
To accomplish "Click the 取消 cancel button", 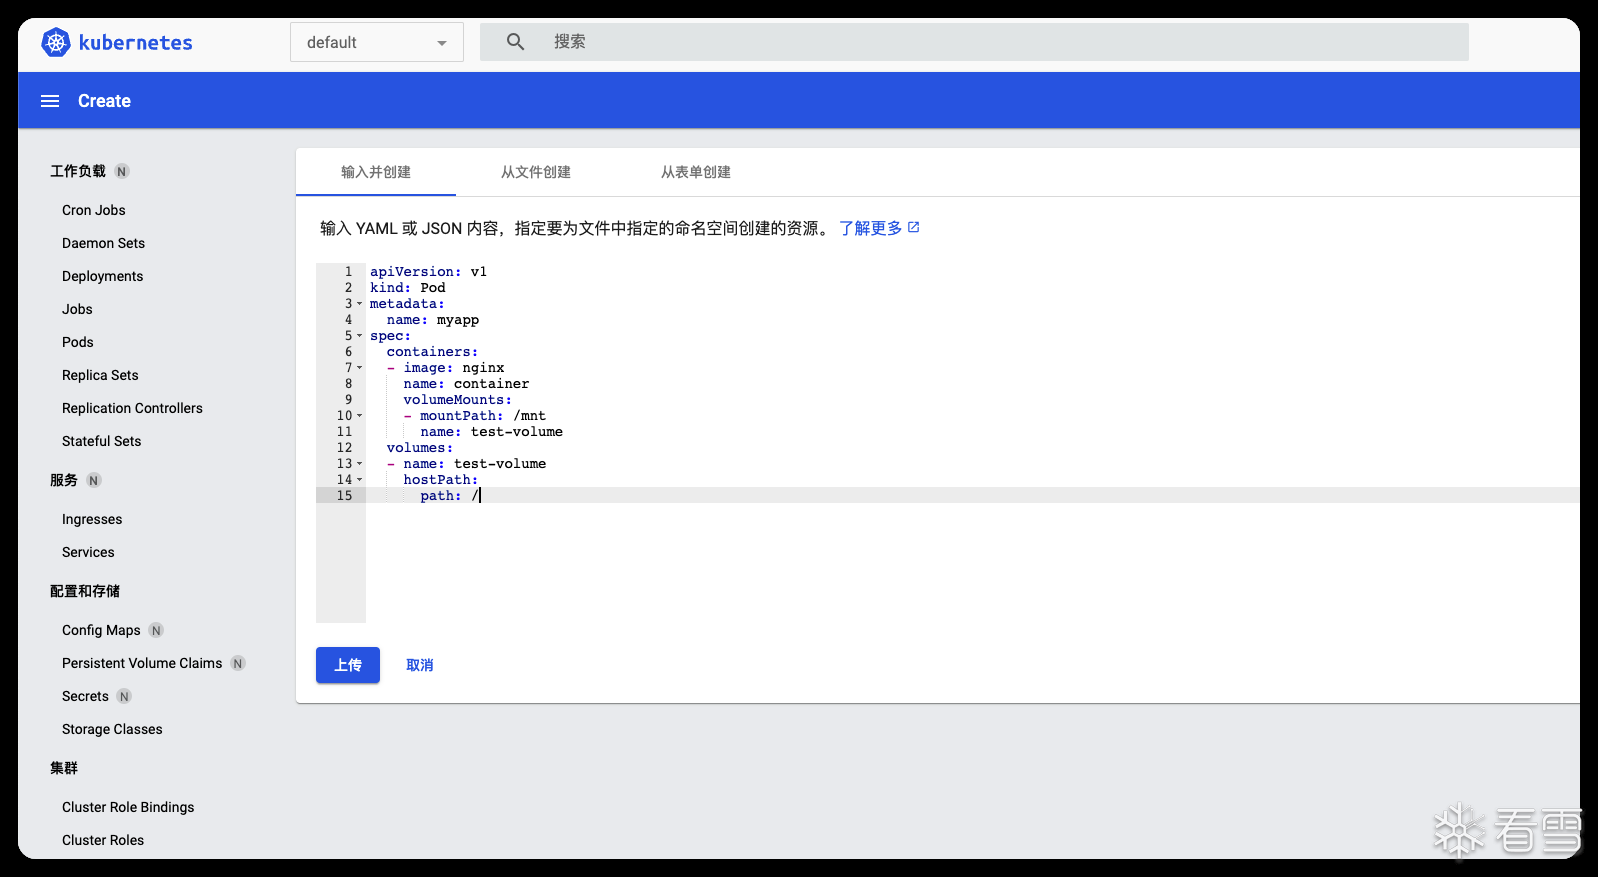I will coord(419,665).
